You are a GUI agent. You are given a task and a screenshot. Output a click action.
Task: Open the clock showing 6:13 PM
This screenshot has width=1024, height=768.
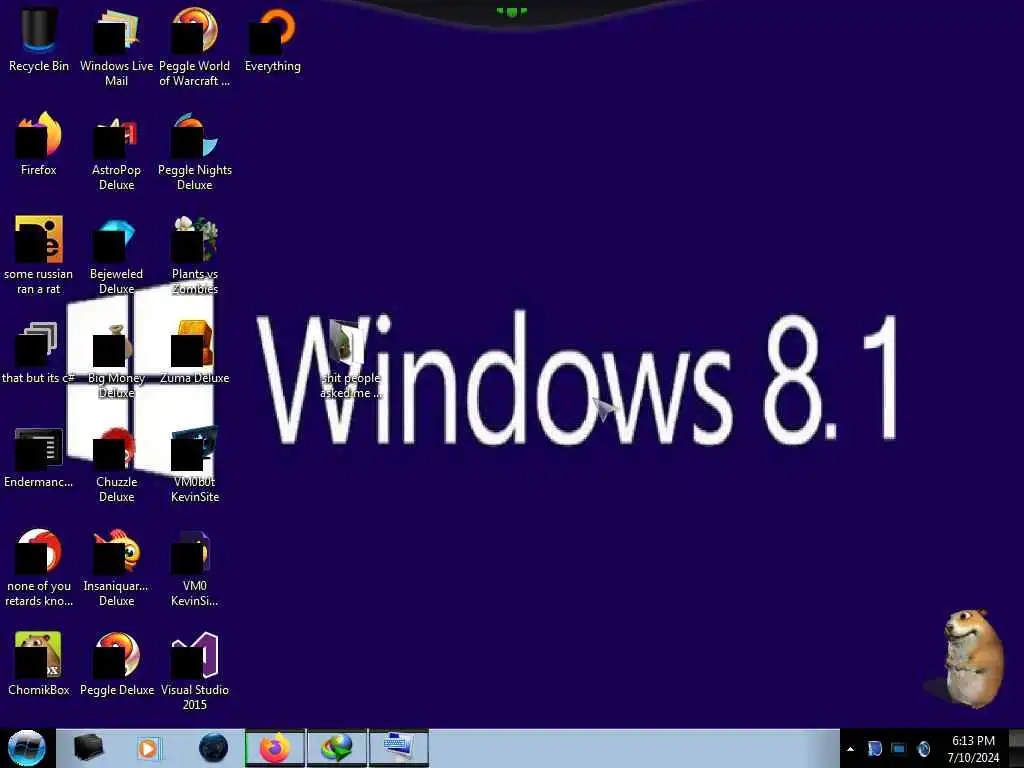coord(973,748)
